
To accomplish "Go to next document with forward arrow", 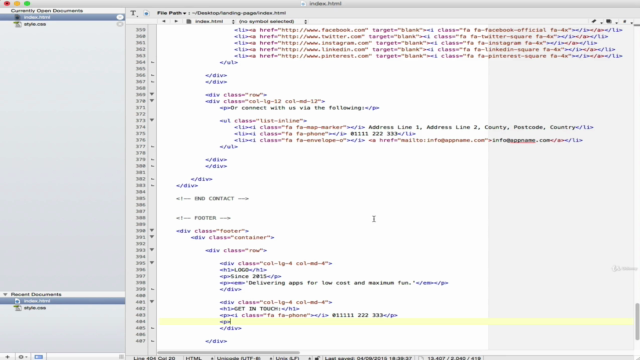I will (x=176, y=21).
